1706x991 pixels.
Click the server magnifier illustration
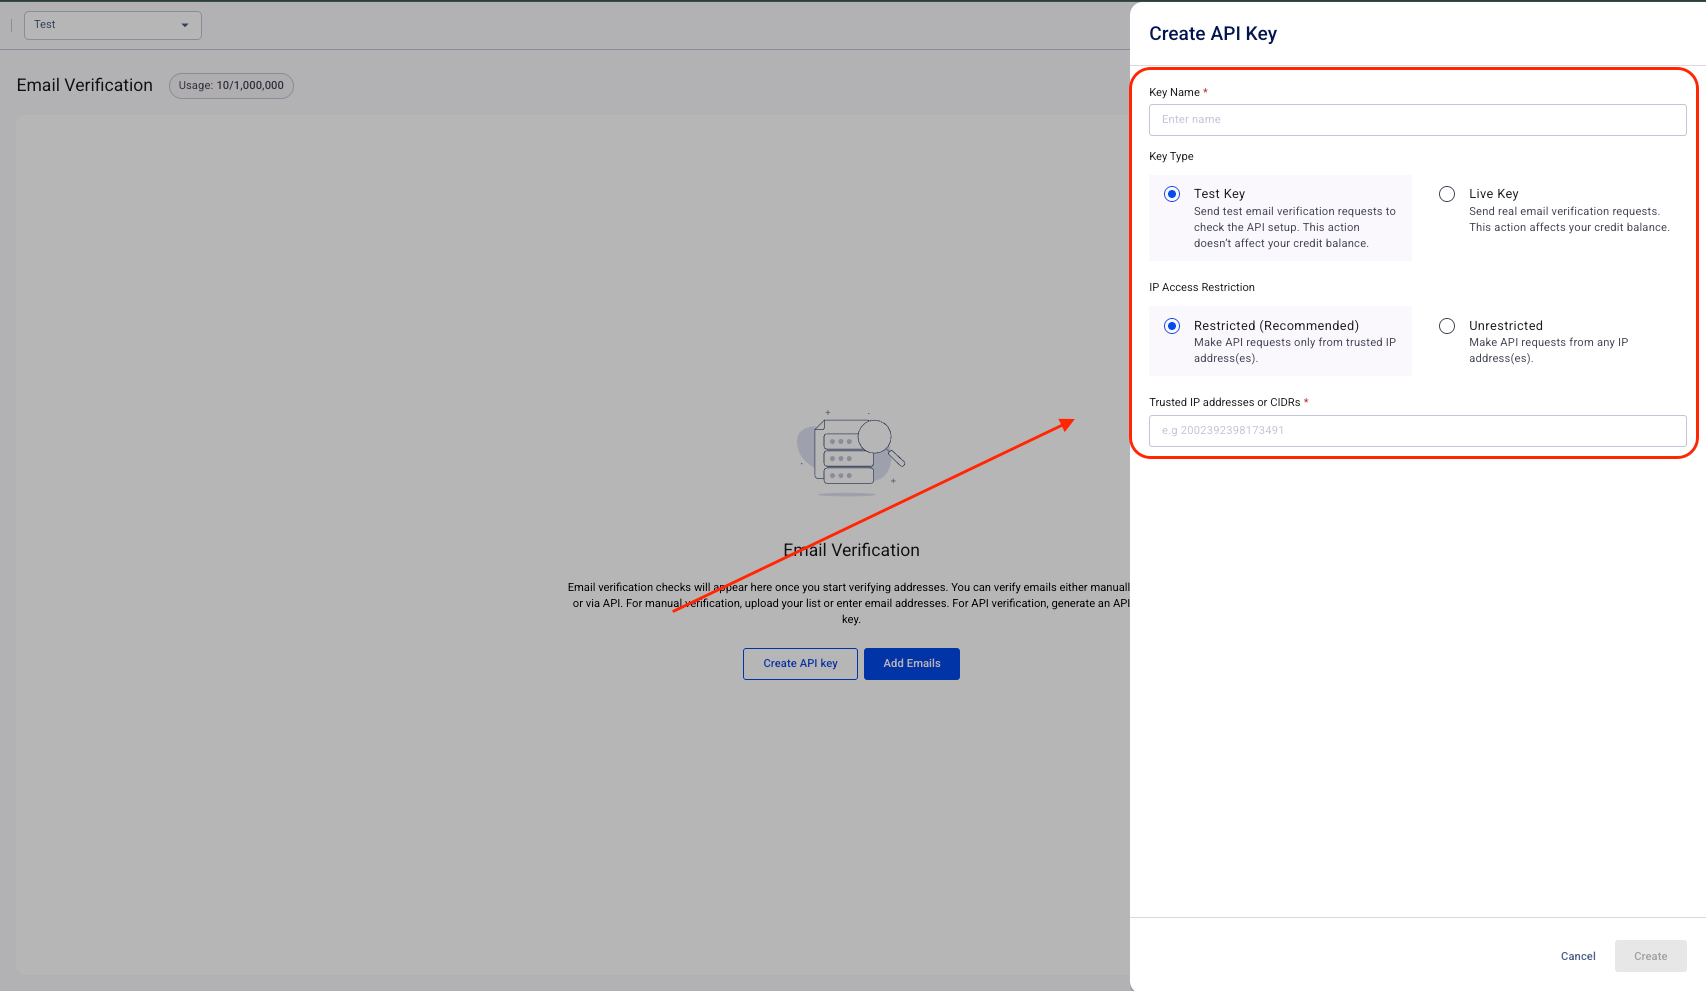pyautogui.click(x=851, y=453)
